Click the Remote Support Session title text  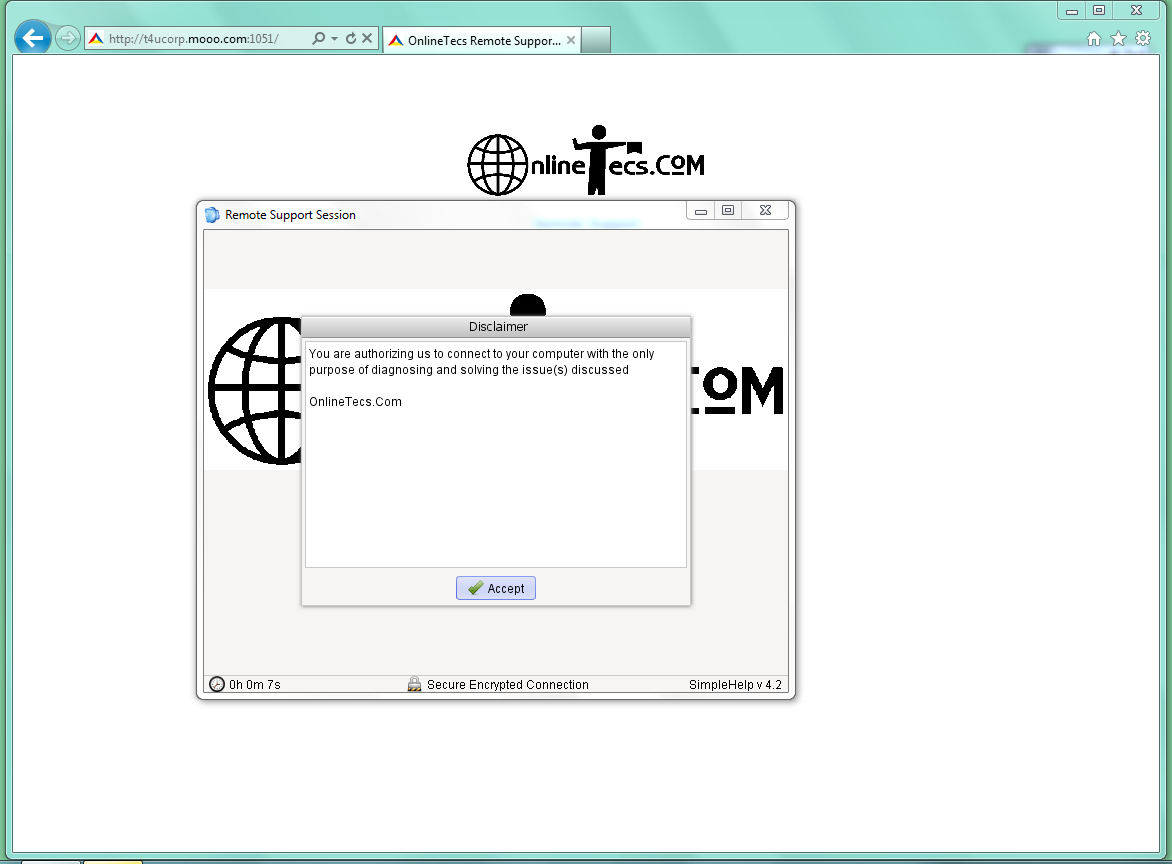coord(290,215)
